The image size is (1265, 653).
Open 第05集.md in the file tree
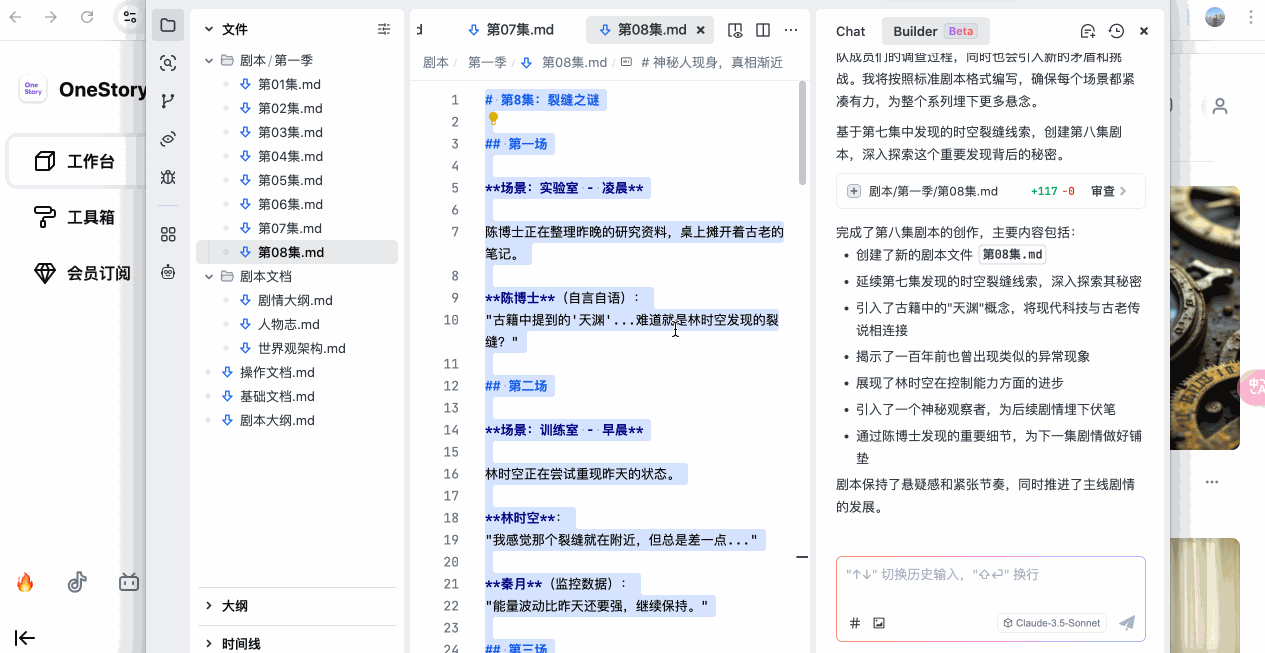(x=289, y=180)
